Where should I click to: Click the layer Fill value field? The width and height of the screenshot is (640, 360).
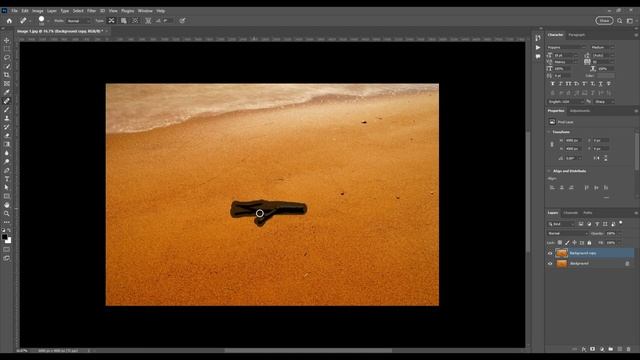click(612, 243)
